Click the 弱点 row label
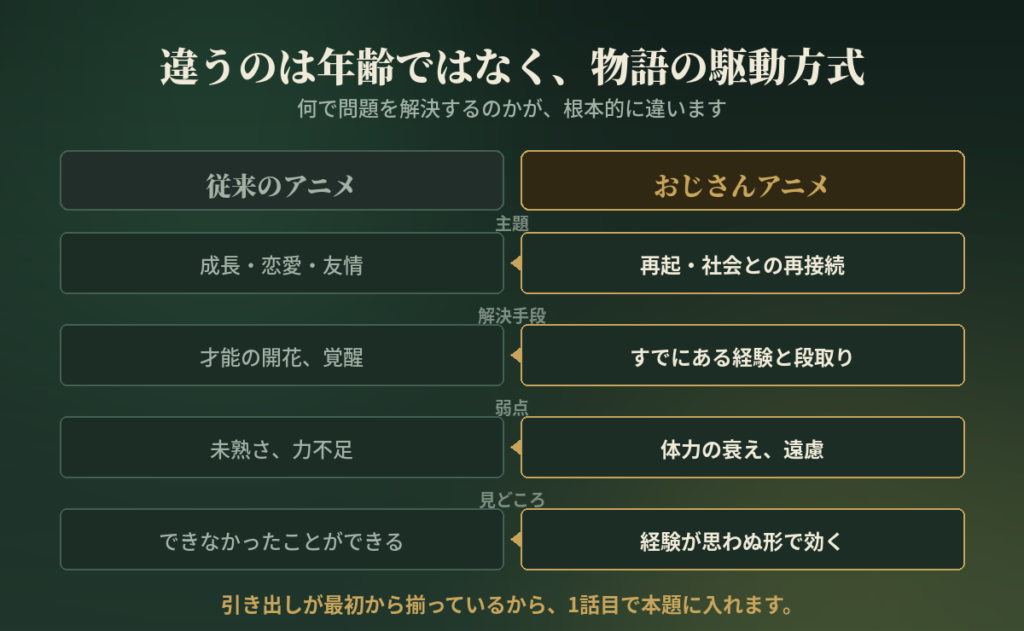 click(x=512, y=408)
